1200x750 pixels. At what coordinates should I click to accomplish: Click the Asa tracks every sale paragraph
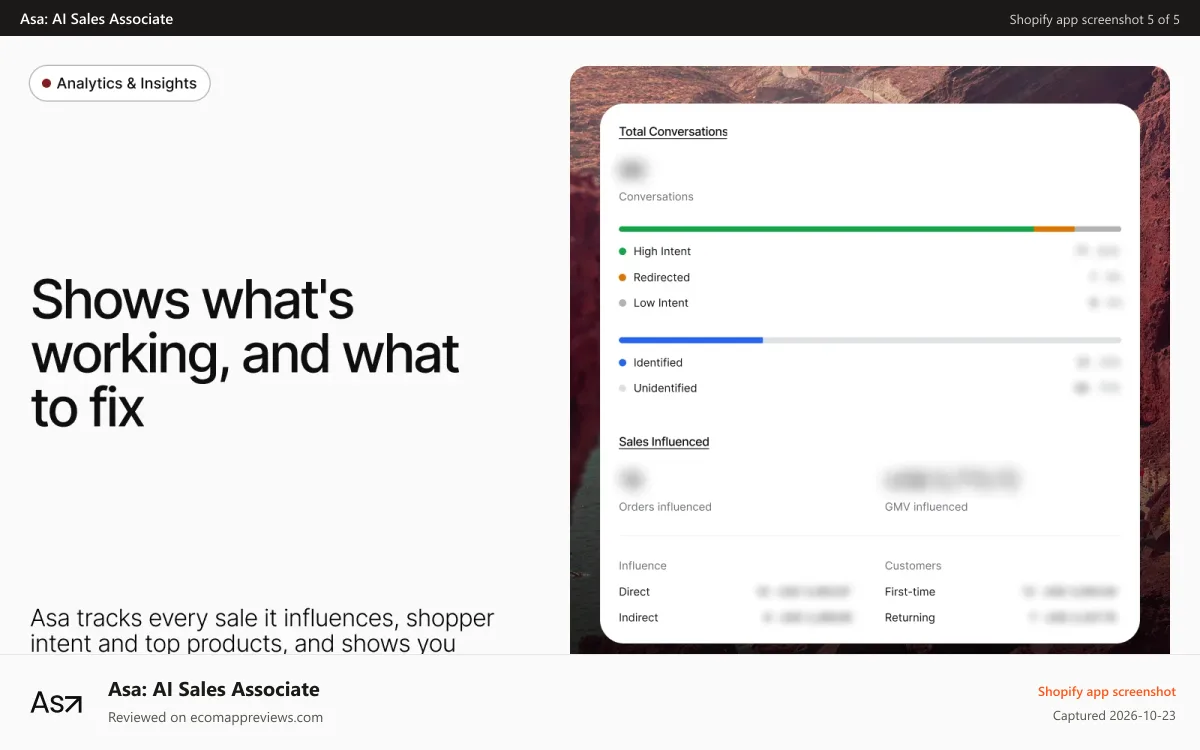[x=263, y=630]
